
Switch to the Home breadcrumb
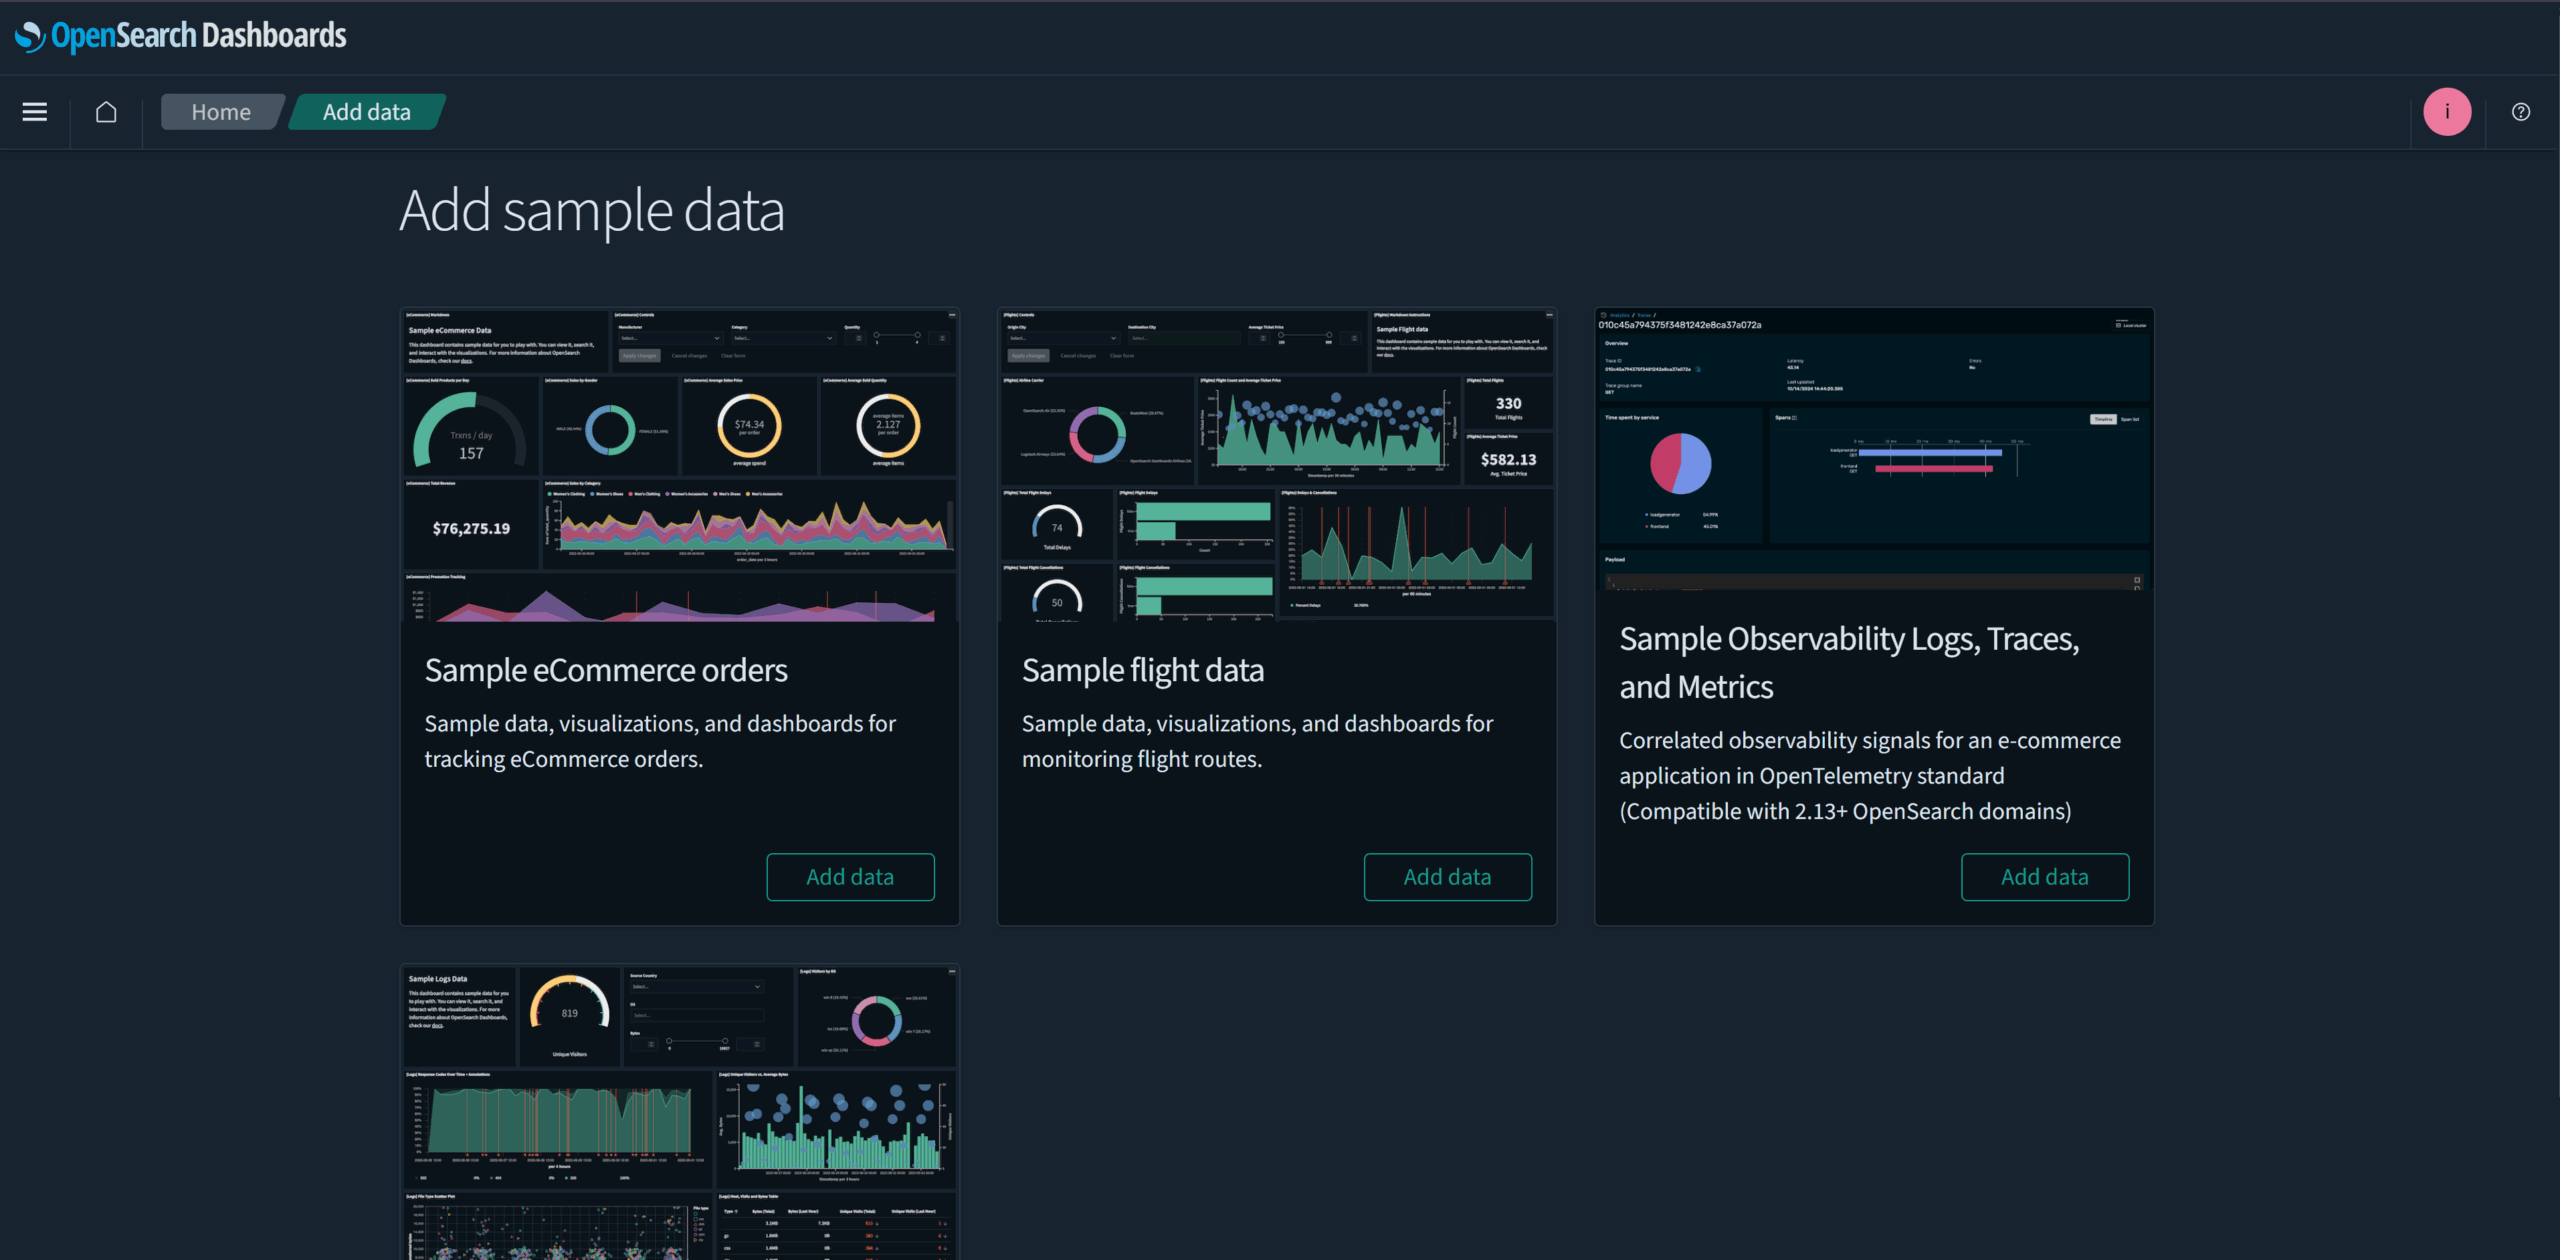tap(221, 112)
